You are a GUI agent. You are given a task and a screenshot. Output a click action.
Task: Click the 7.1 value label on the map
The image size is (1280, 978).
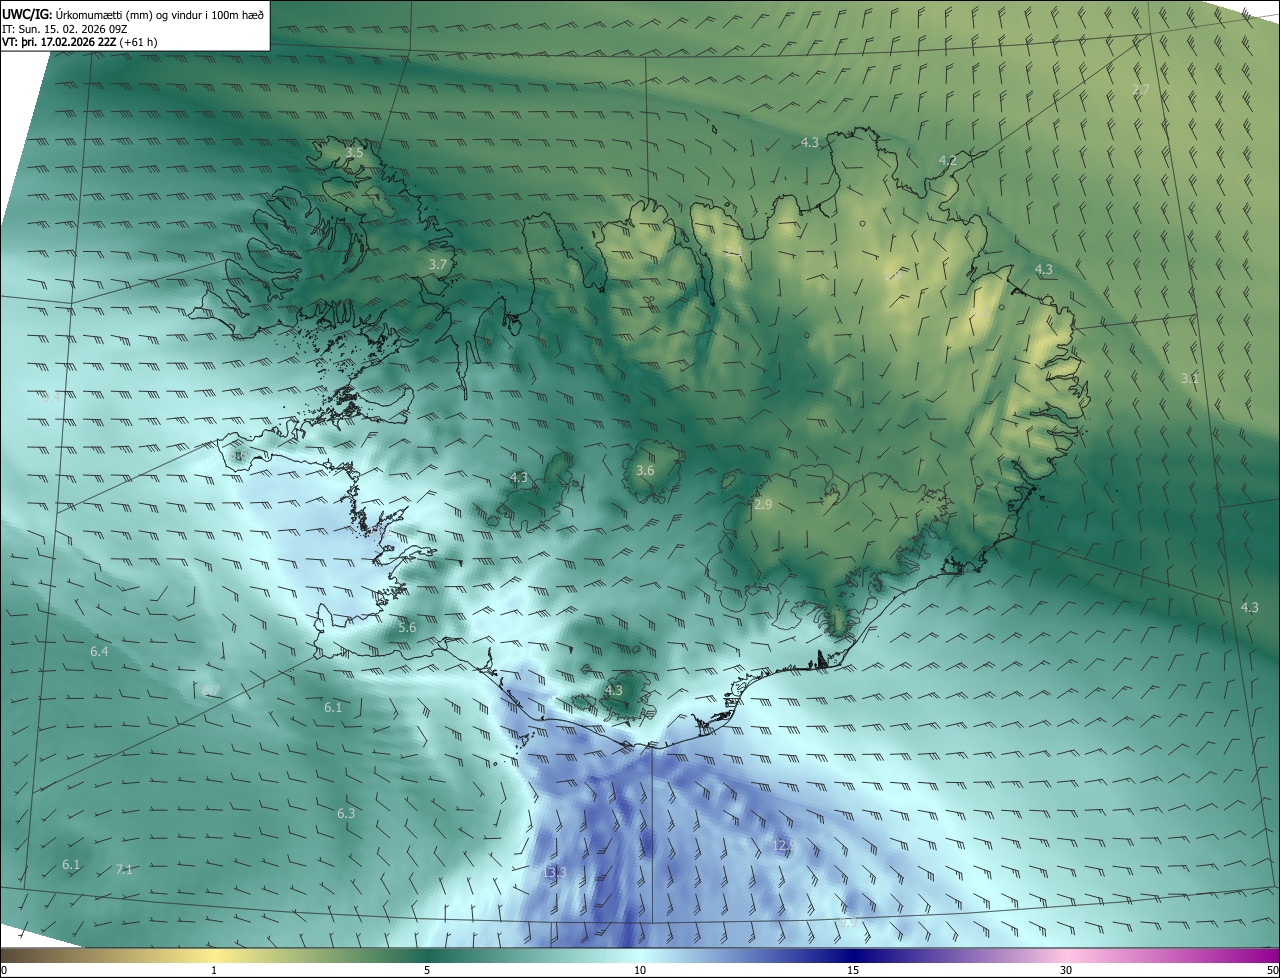coord(124,870)
